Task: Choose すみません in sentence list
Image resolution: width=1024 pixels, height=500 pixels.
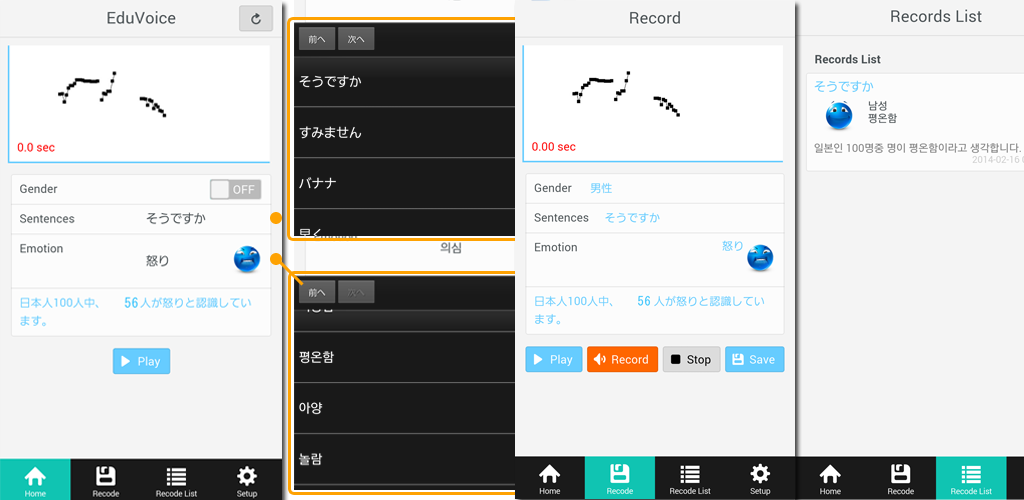Action: (x=404, y=133)
